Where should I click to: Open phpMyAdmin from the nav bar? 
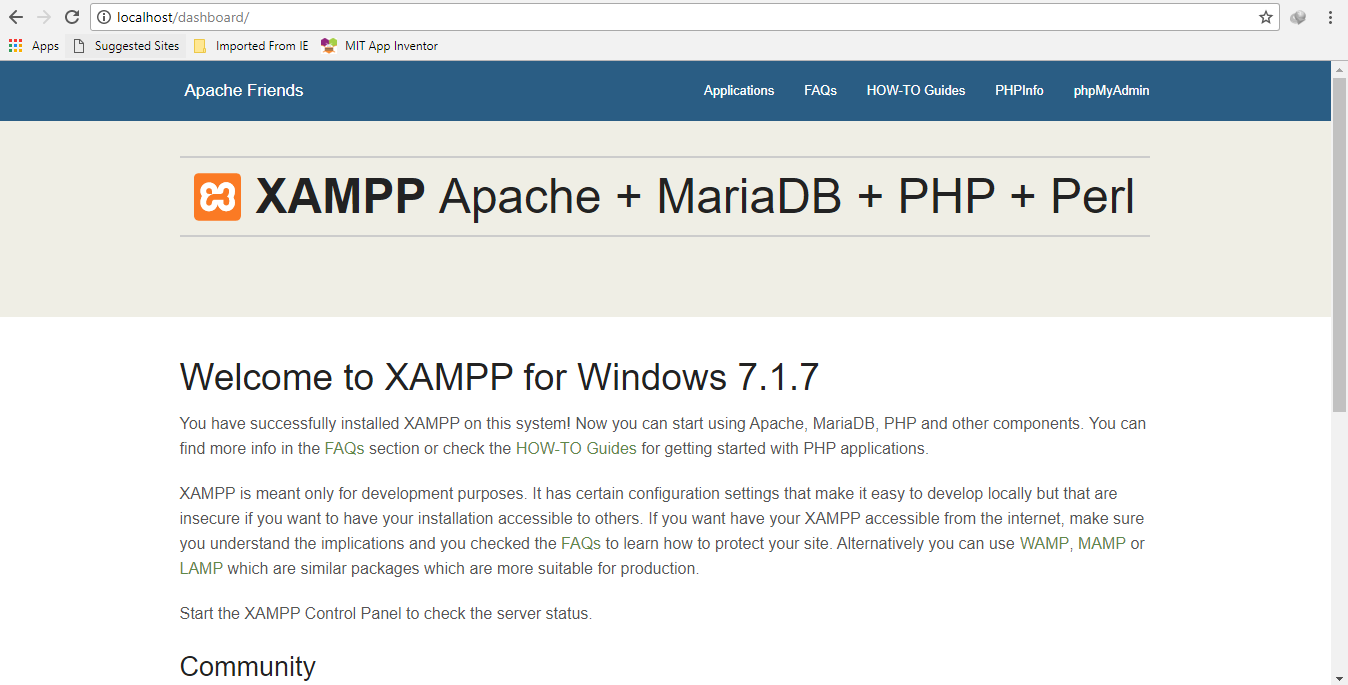pyautogui.click(x=1111, y=90)
